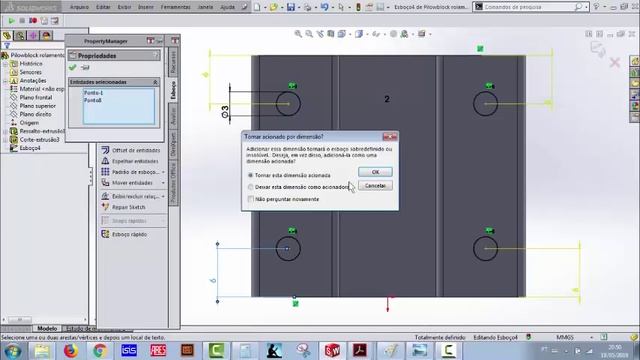The height and width of the screenshot is (360, 640).
Task: Click the Save floppy disk icon
Action: pos(291,7)
